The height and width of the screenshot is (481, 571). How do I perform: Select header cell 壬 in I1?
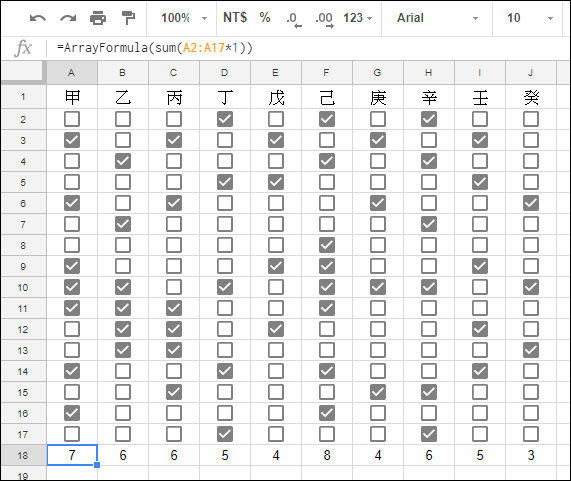click(x=480, y=97)
